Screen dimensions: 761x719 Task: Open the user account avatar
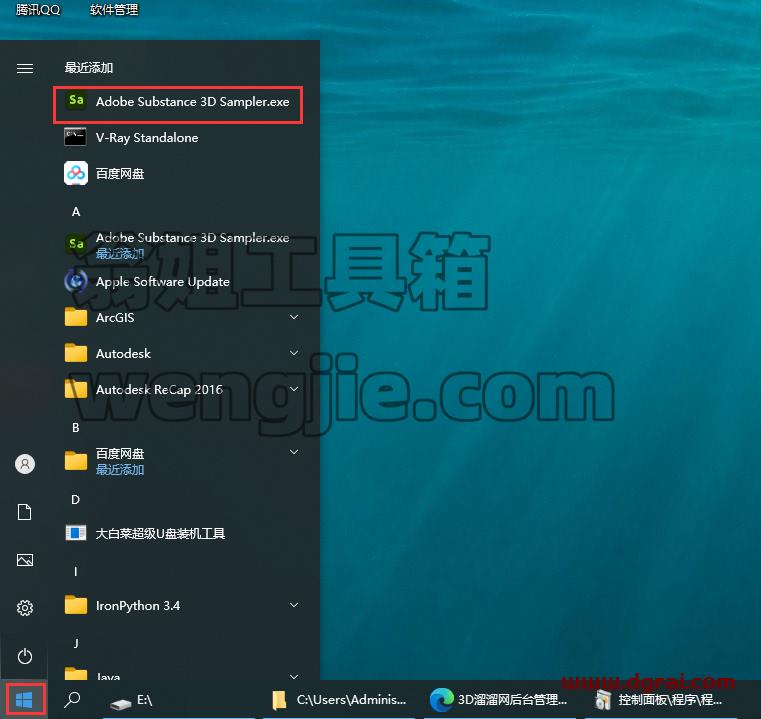(25, 464)
